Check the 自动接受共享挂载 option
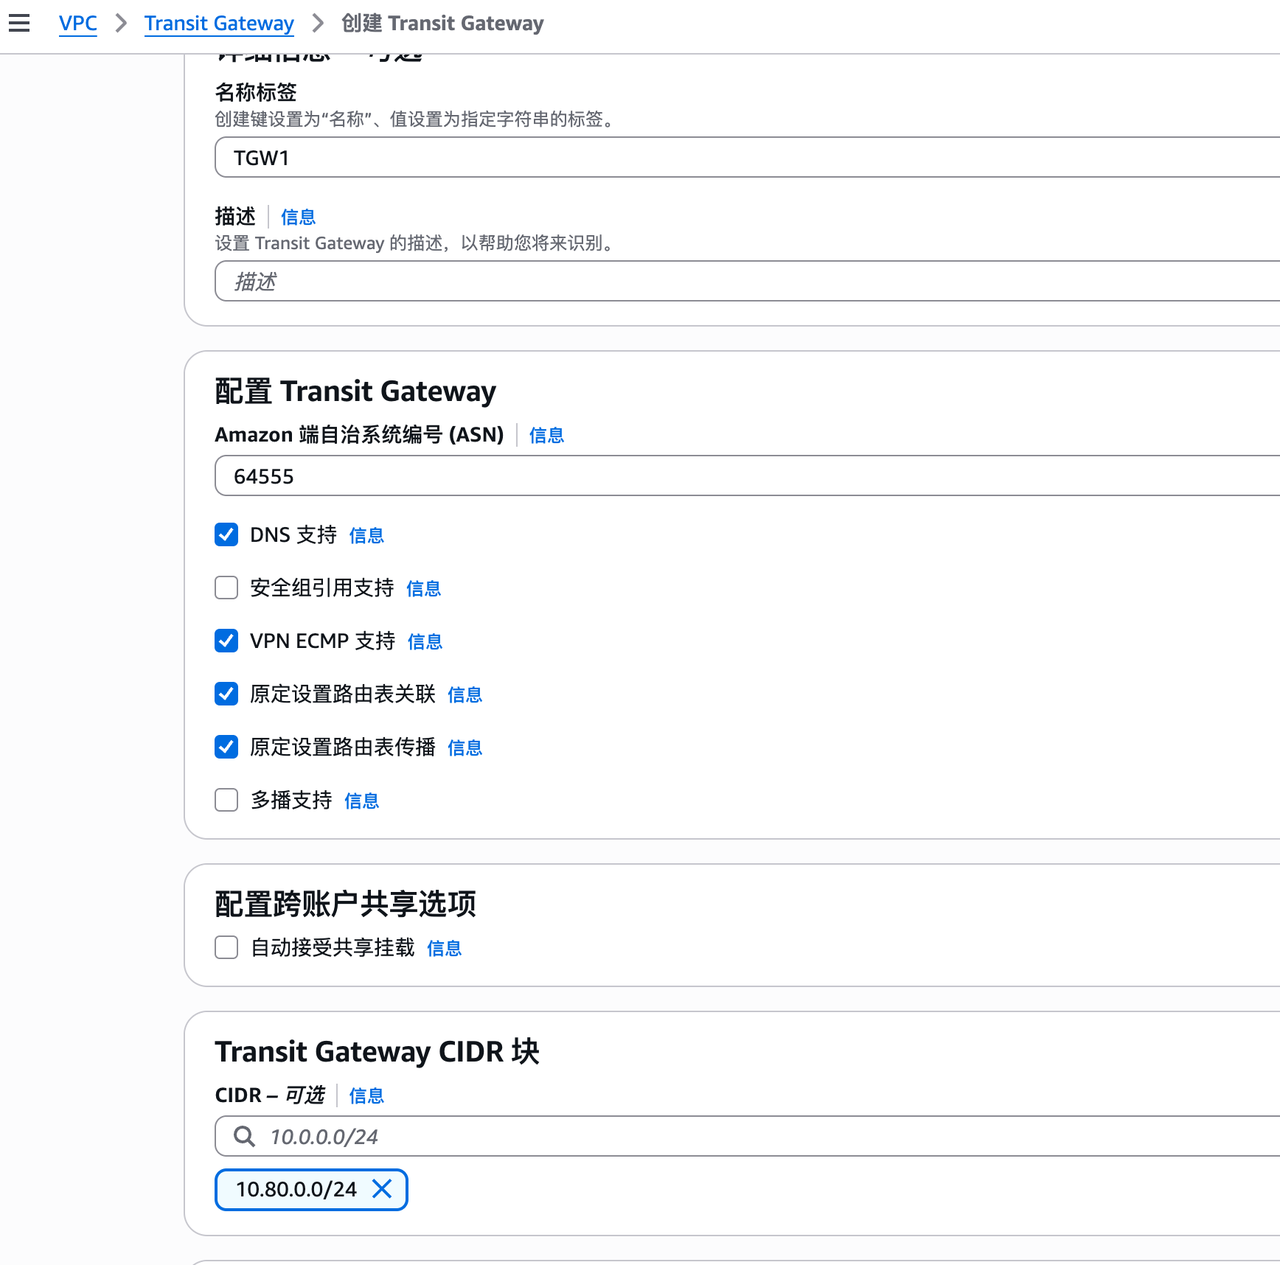1280x1265 pixels. pos(226,947)
